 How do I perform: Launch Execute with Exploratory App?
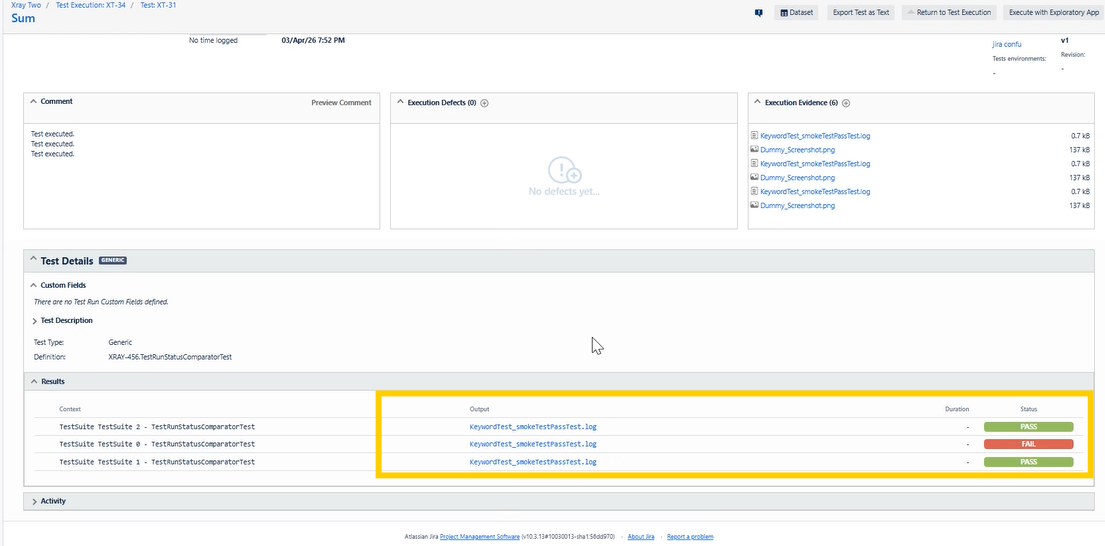point(1053,13)
